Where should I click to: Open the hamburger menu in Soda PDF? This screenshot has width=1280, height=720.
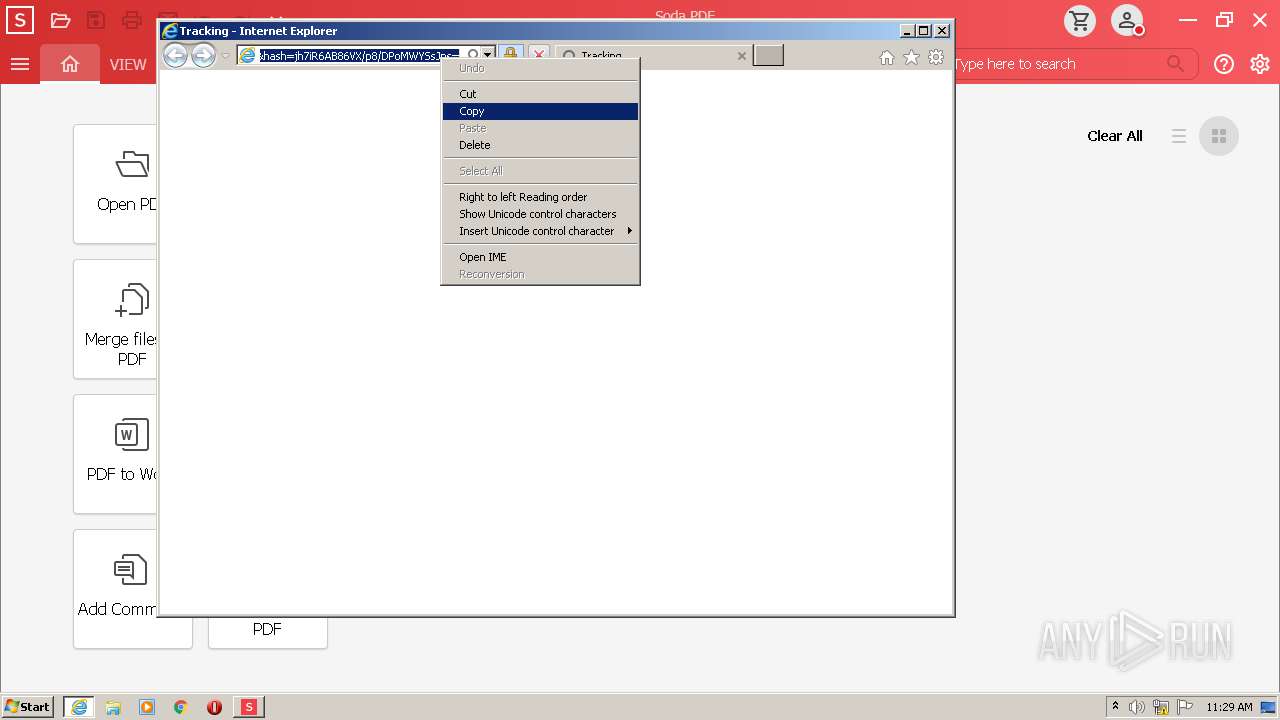20,64
